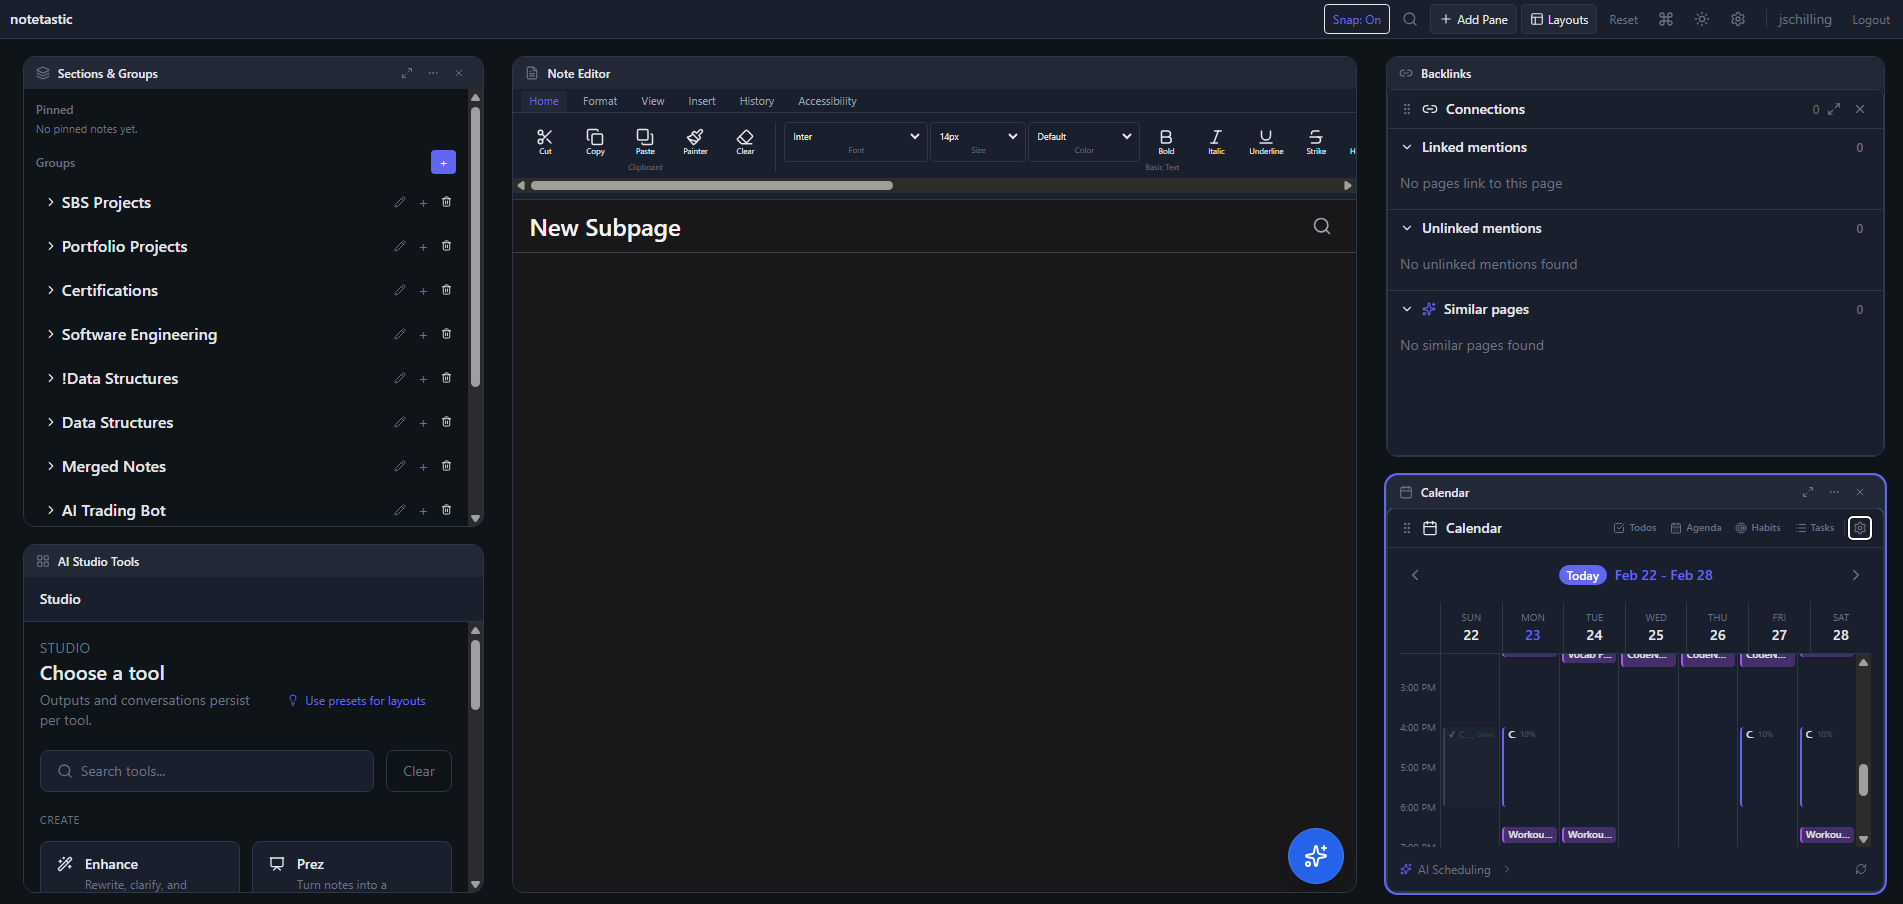Click the Format Painter icon
Screen dimensions: 1903x904
click(695, 138)
